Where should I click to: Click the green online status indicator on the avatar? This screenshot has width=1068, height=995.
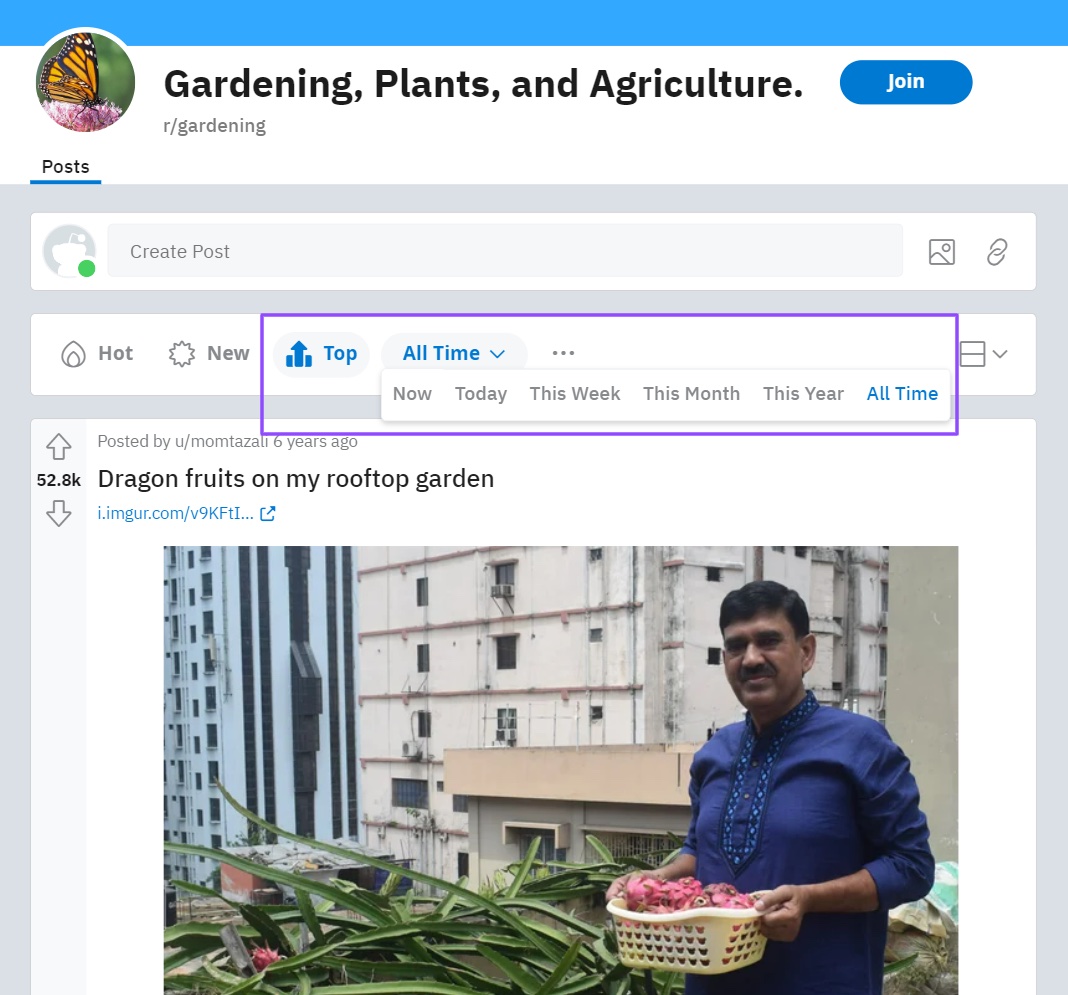[x=86, y=268]
